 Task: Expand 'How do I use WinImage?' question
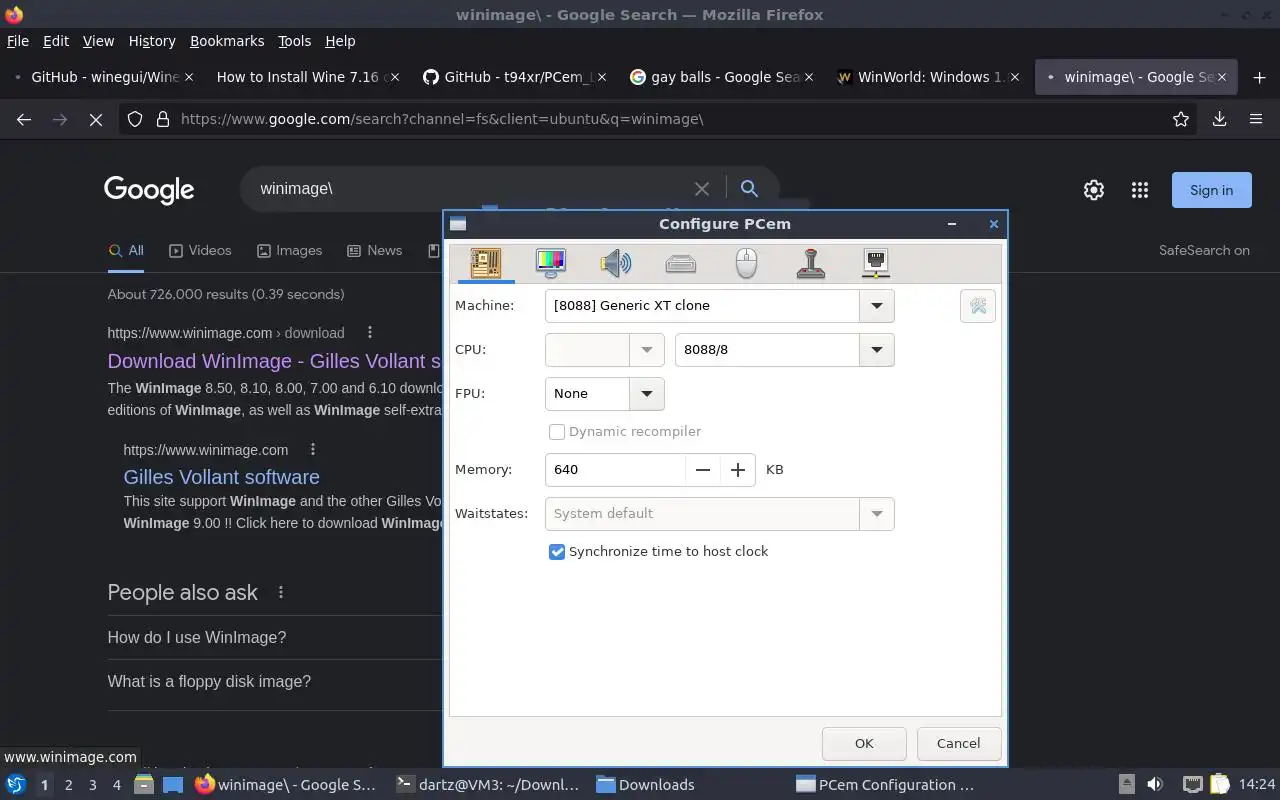(275, 637)
